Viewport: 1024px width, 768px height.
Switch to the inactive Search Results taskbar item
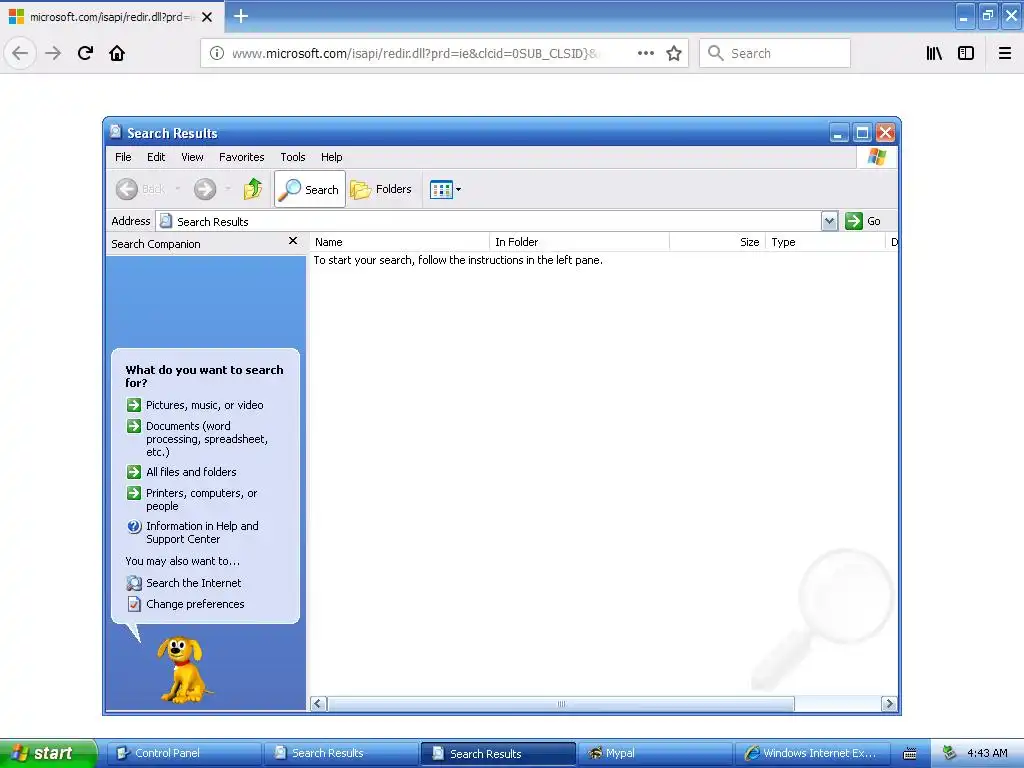pyautogui.click(x=341, y=754)
